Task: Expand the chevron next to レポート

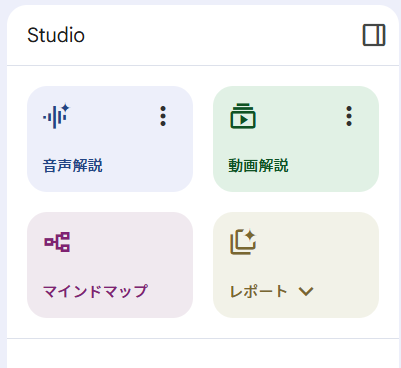Action: click(306, 292)
